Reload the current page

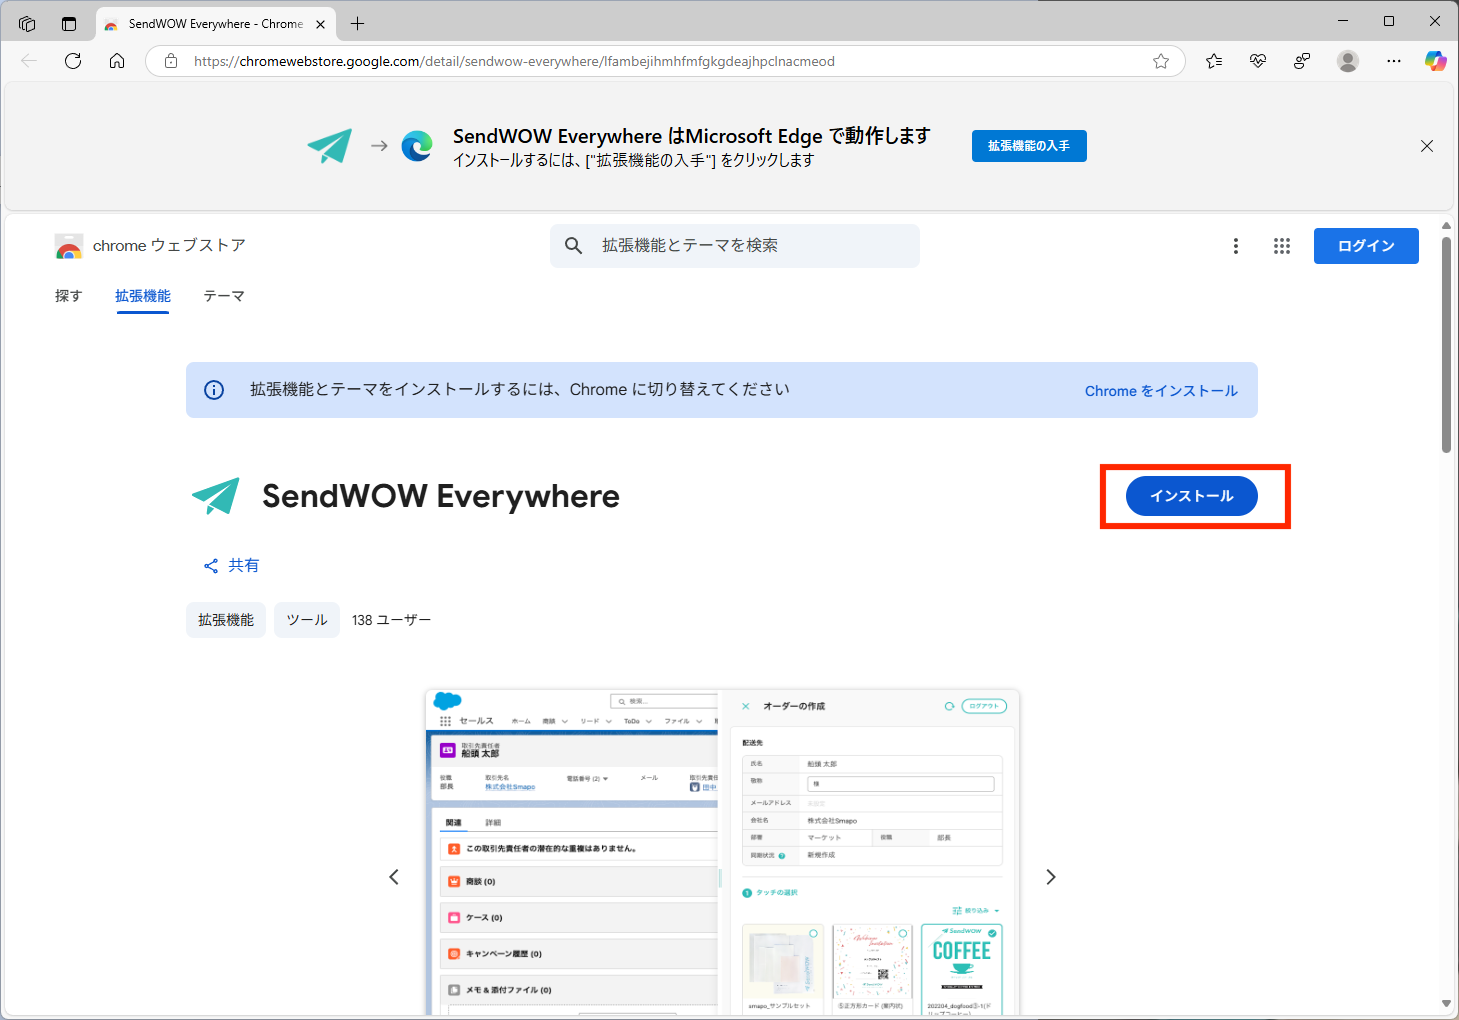click(73, 61)
